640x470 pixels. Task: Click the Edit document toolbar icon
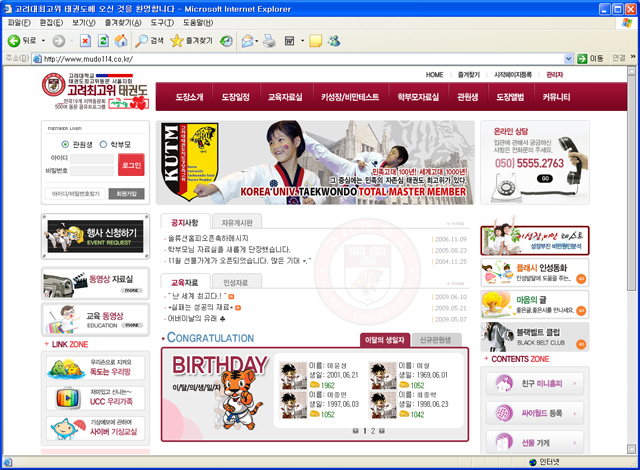pyautogui.click(x=289, y=40)
